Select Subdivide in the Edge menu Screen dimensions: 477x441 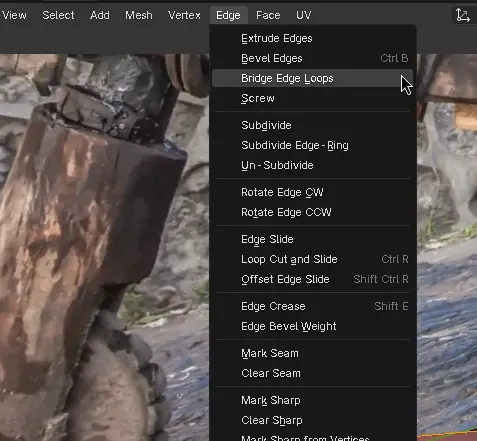point(312,125)
